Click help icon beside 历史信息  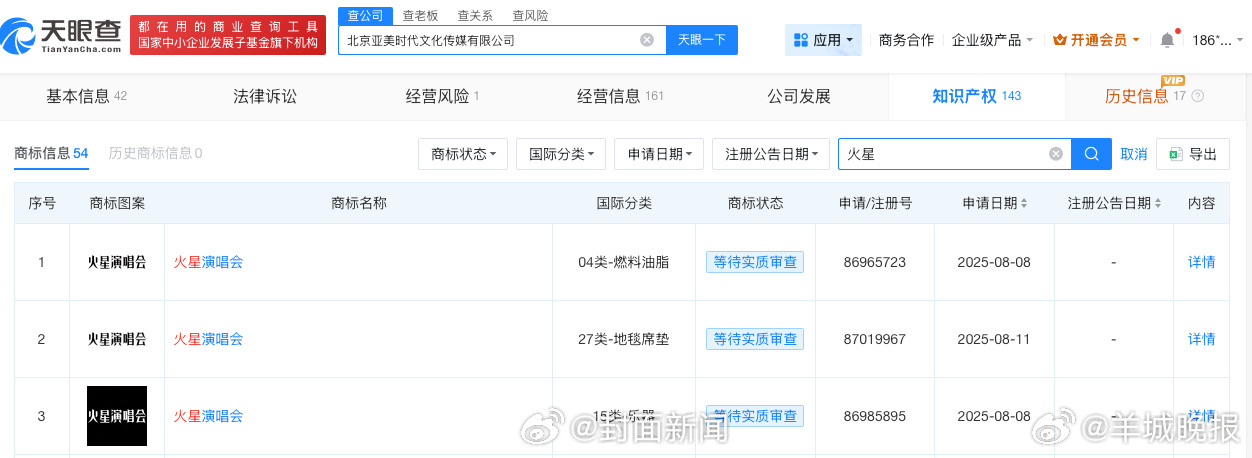tap(1198, 97)
